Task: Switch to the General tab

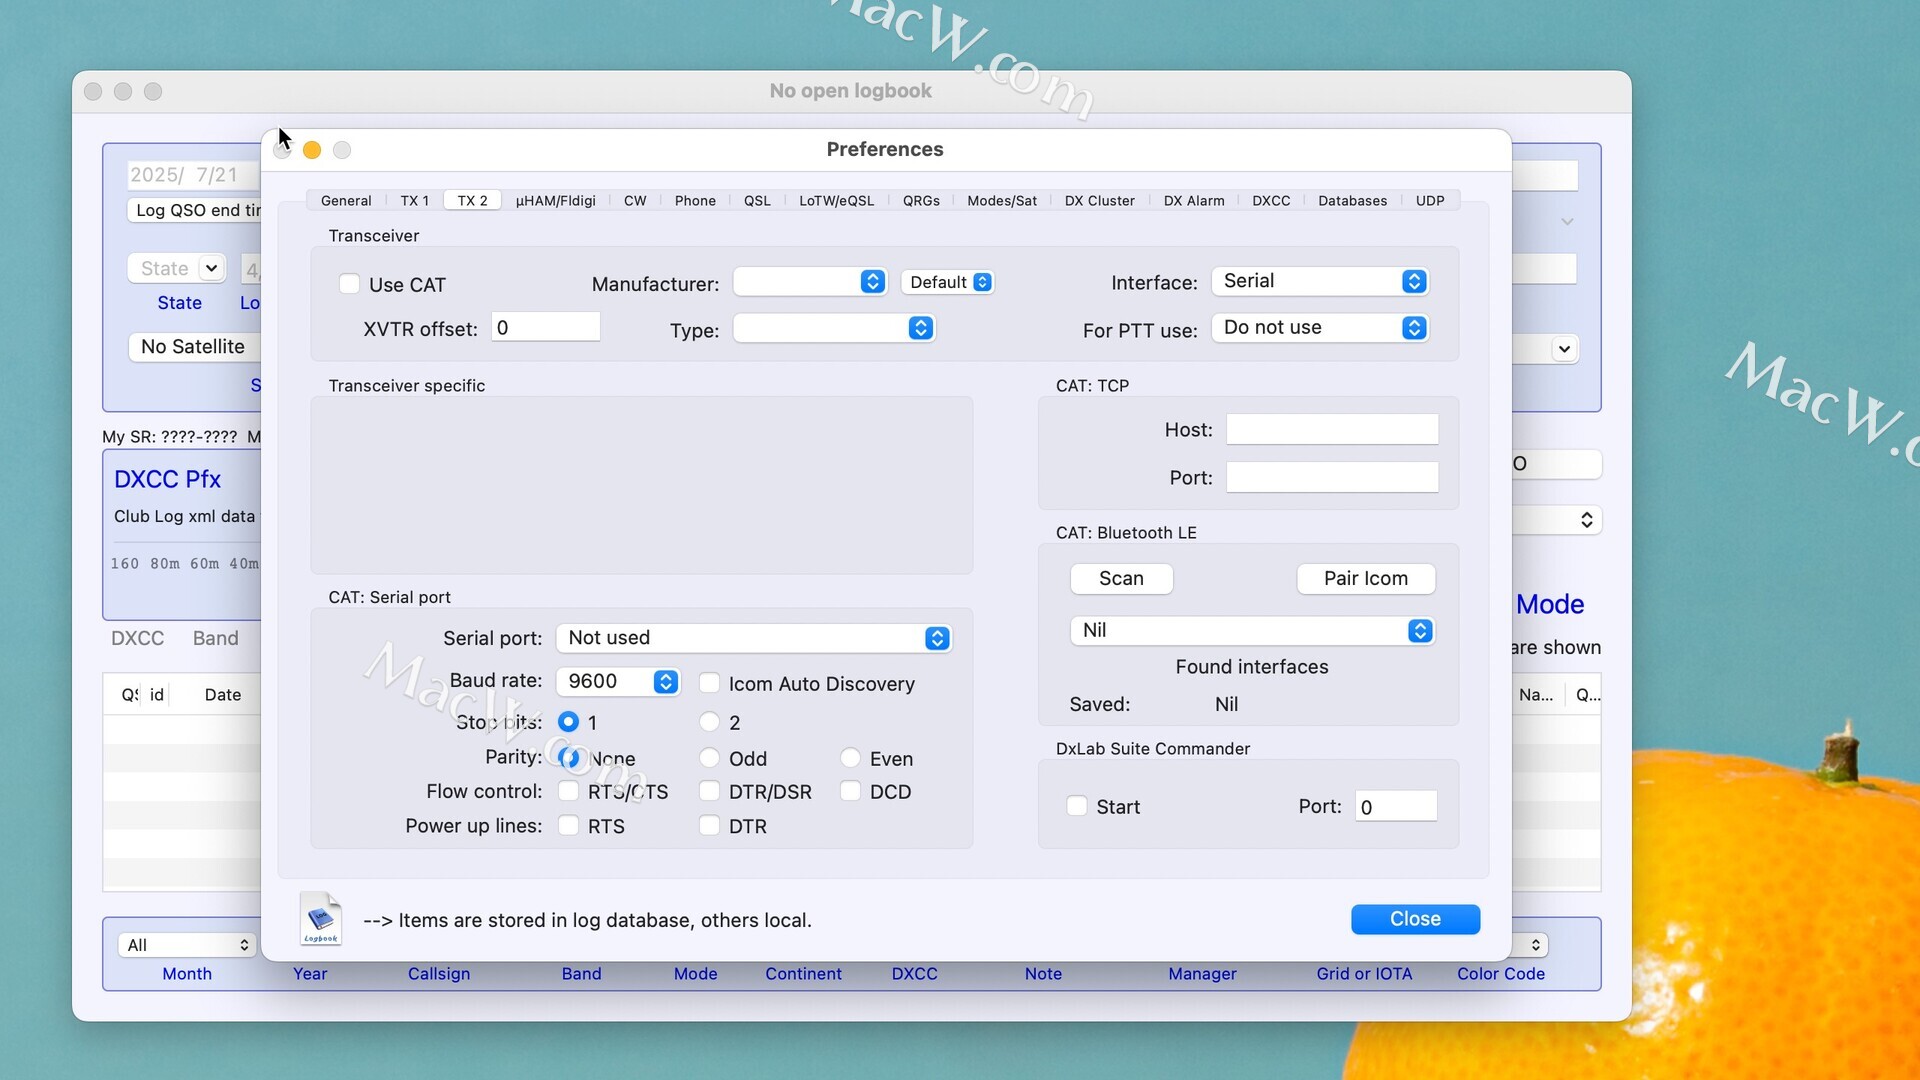Action: (346, 201)
